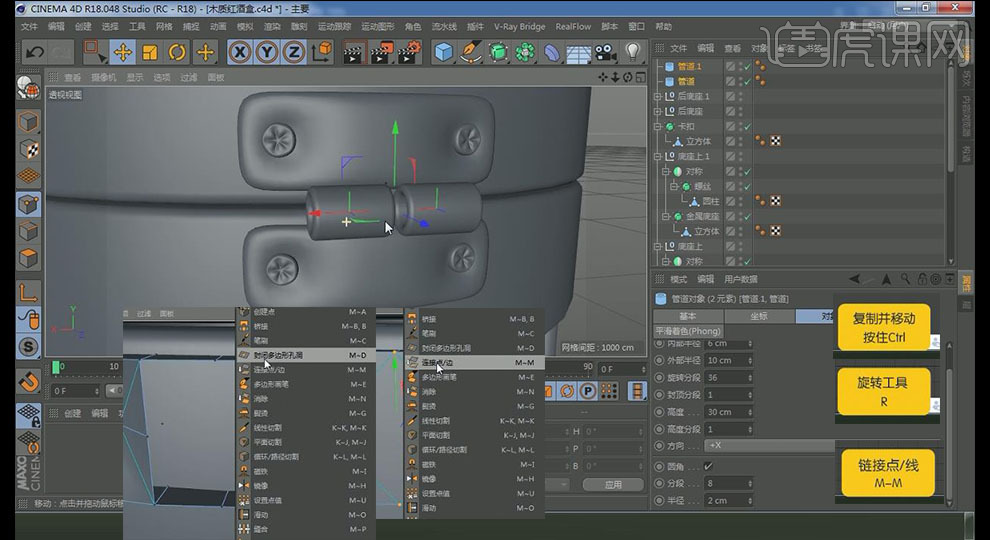Image resolution: width=990 pixels, height=540 pixels.
Task: Add a Cube primitive object
Action: (444, 52)
